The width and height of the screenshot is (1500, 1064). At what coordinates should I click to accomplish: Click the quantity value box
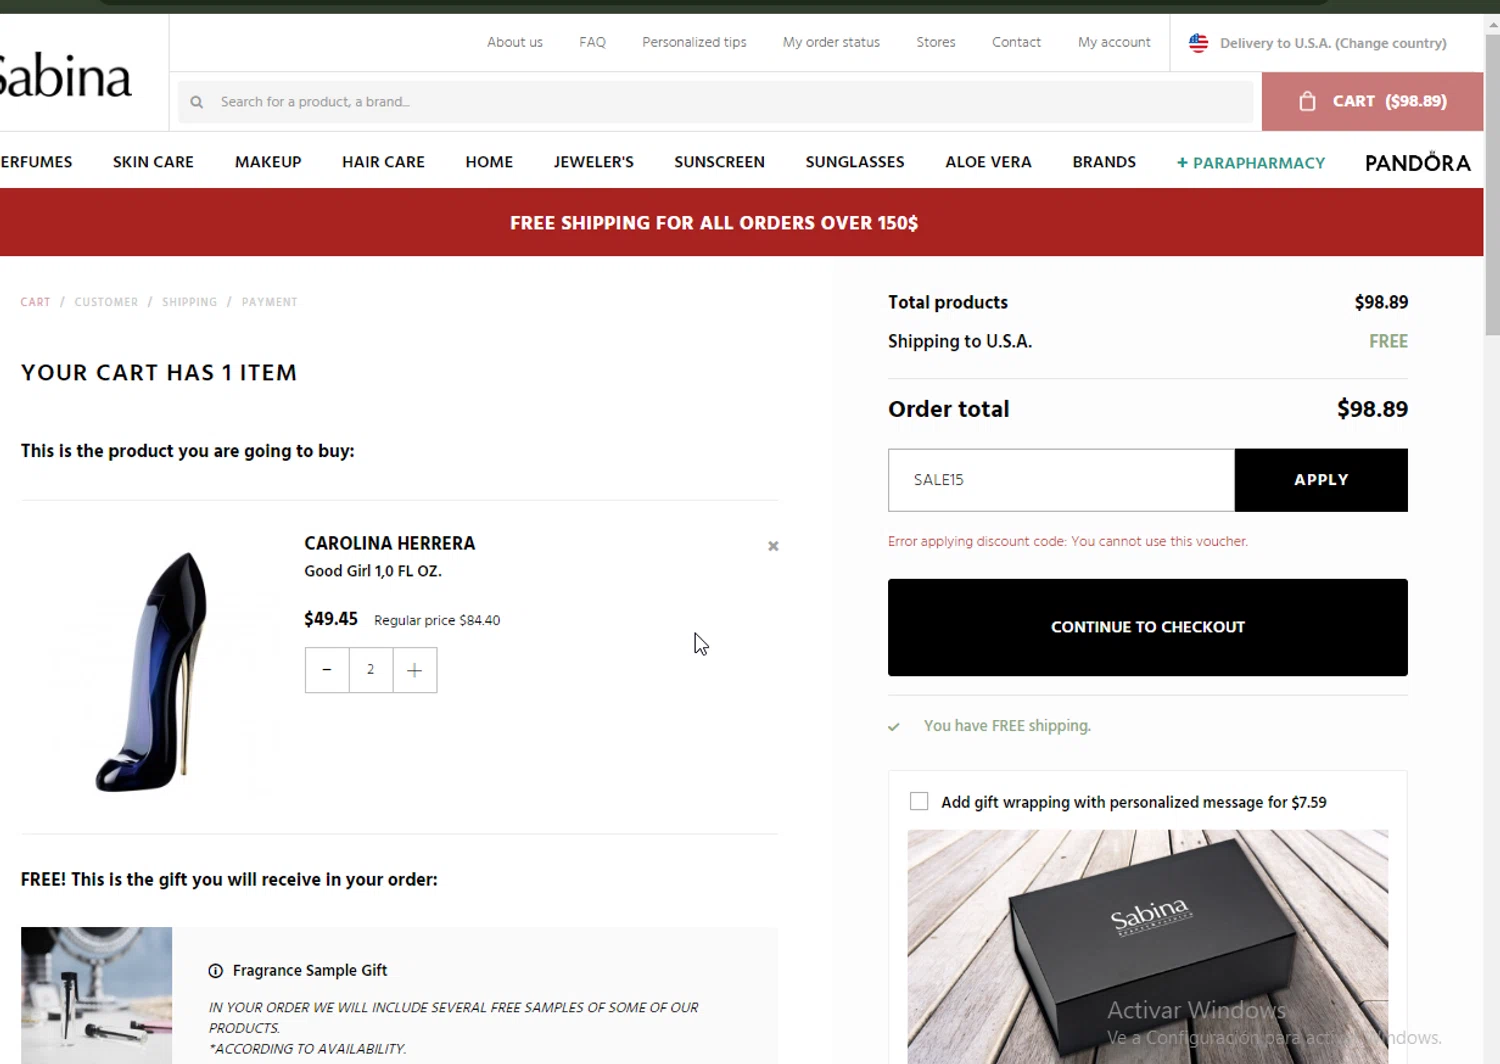click(x=371, y=670)
